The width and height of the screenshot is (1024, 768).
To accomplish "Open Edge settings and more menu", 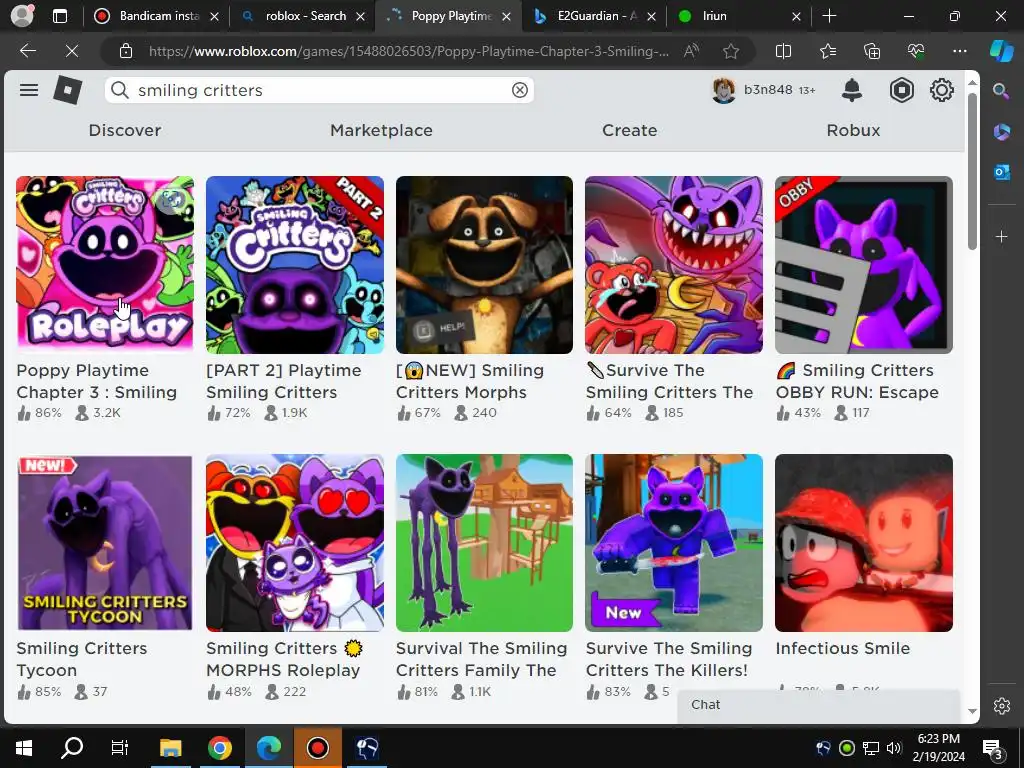I will pos(959,51).
